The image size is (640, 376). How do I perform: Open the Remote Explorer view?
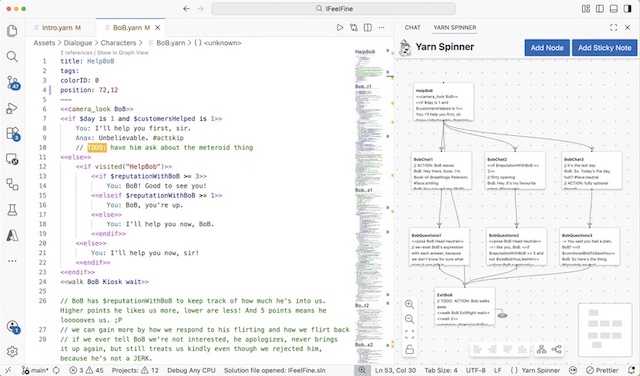tap(12, 159)
